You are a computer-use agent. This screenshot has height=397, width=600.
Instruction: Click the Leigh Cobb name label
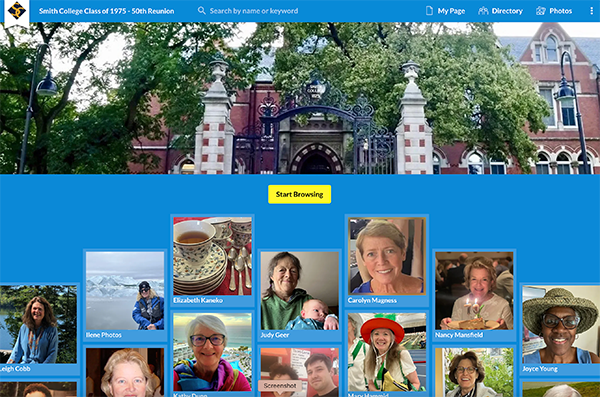(15, 369)
